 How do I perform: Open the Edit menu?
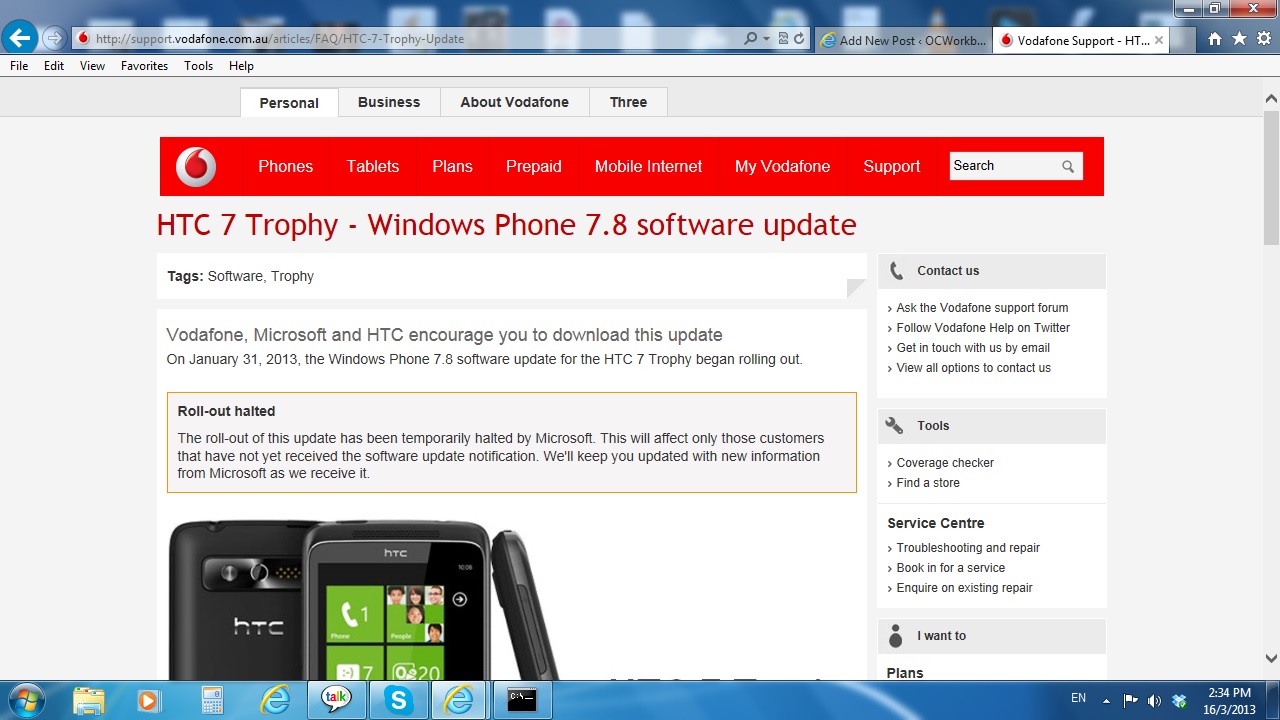(54, 66)
